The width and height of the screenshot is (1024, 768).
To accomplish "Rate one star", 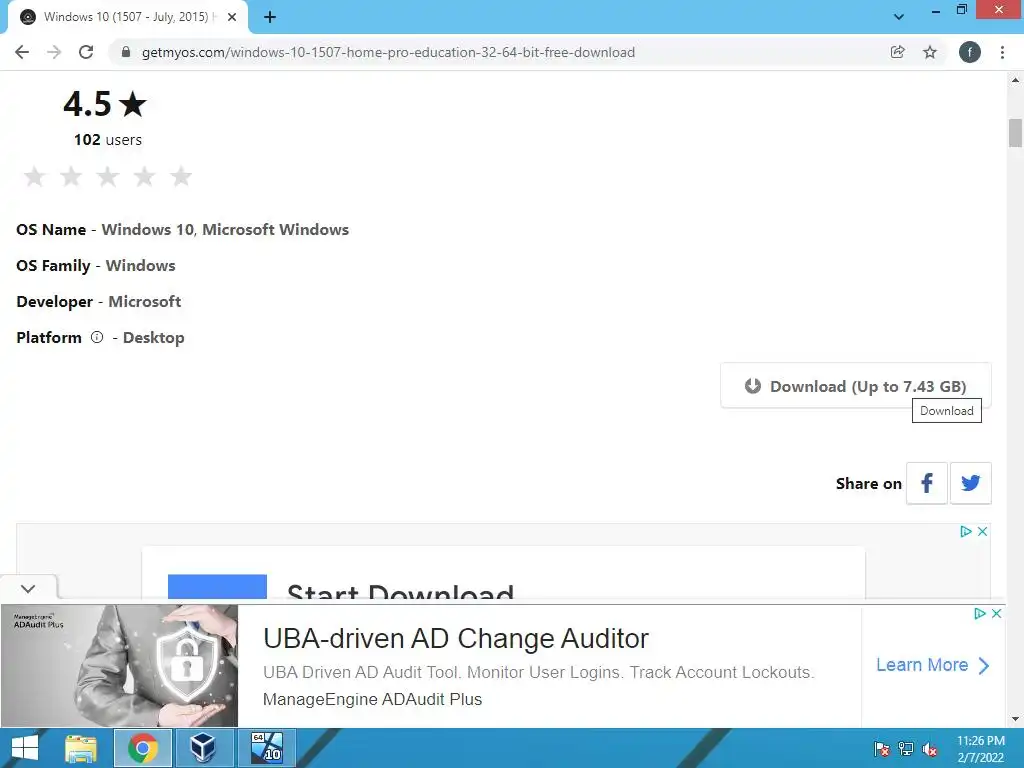I will pos(34,176).
